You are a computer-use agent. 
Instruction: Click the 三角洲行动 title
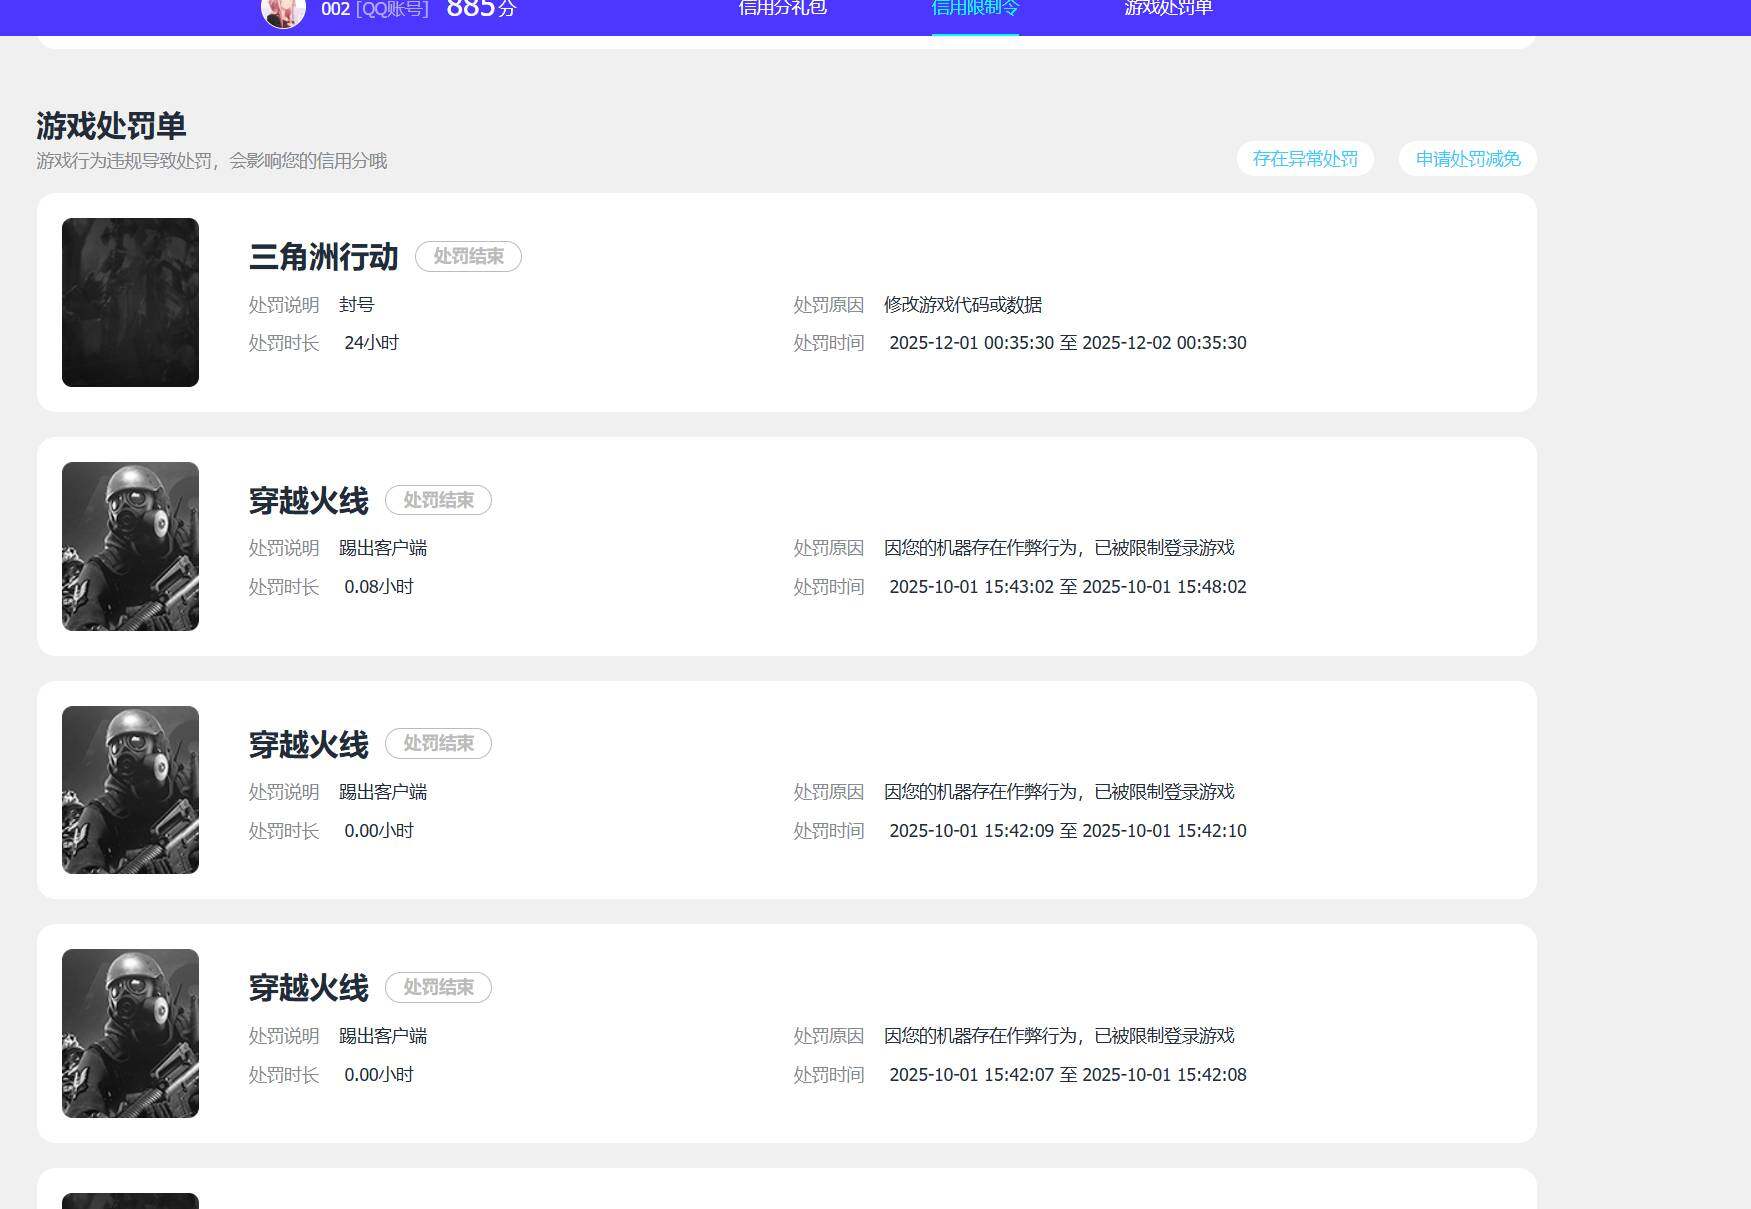point(323,257)
